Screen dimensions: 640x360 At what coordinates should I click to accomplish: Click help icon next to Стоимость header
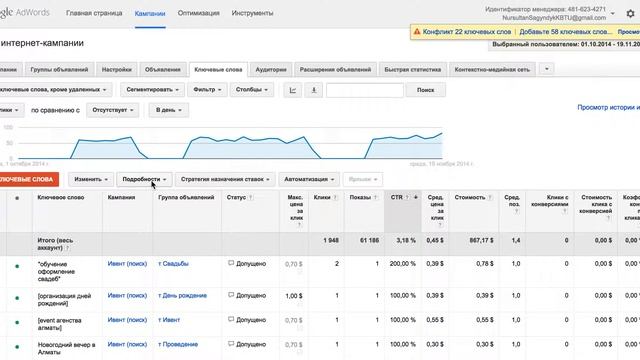(490, 198)
